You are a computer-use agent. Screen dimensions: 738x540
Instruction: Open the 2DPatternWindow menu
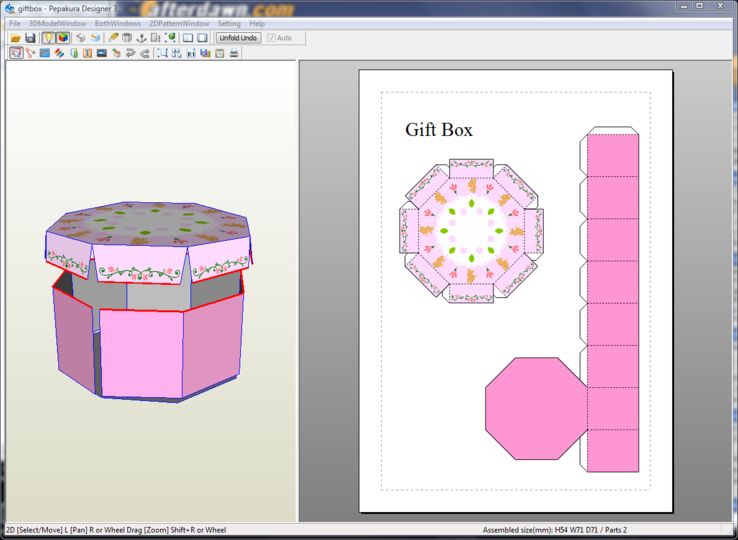pos(179,23)
